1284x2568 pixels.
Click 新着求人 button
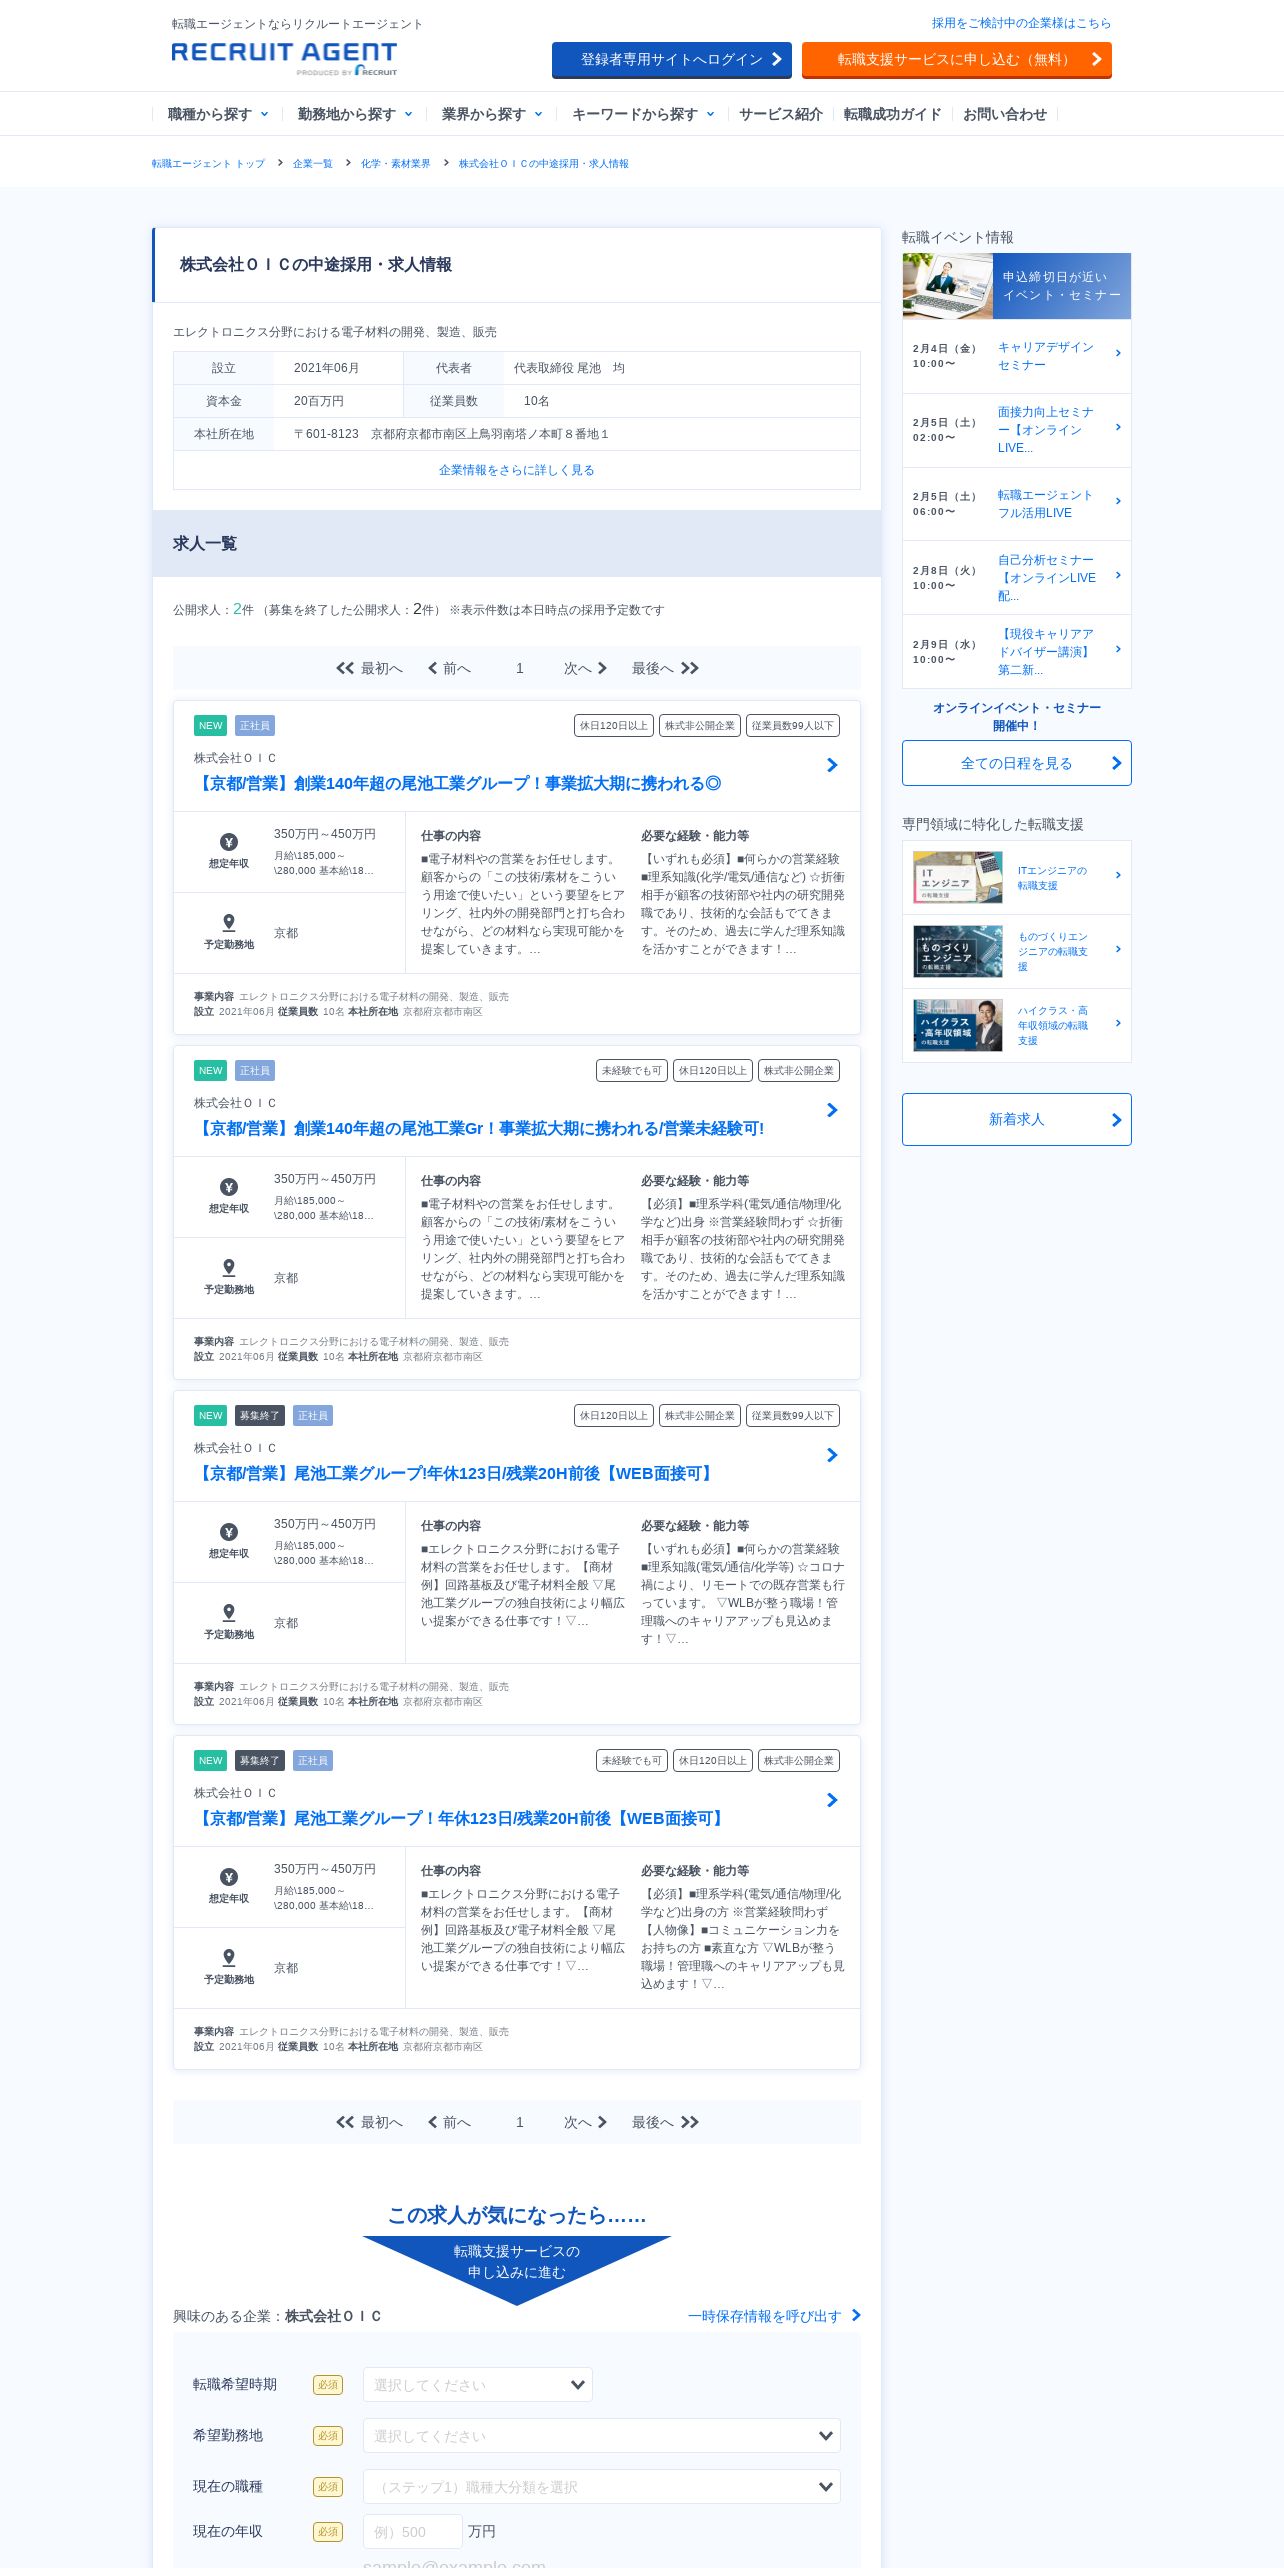click(x=1017, y=1119)
